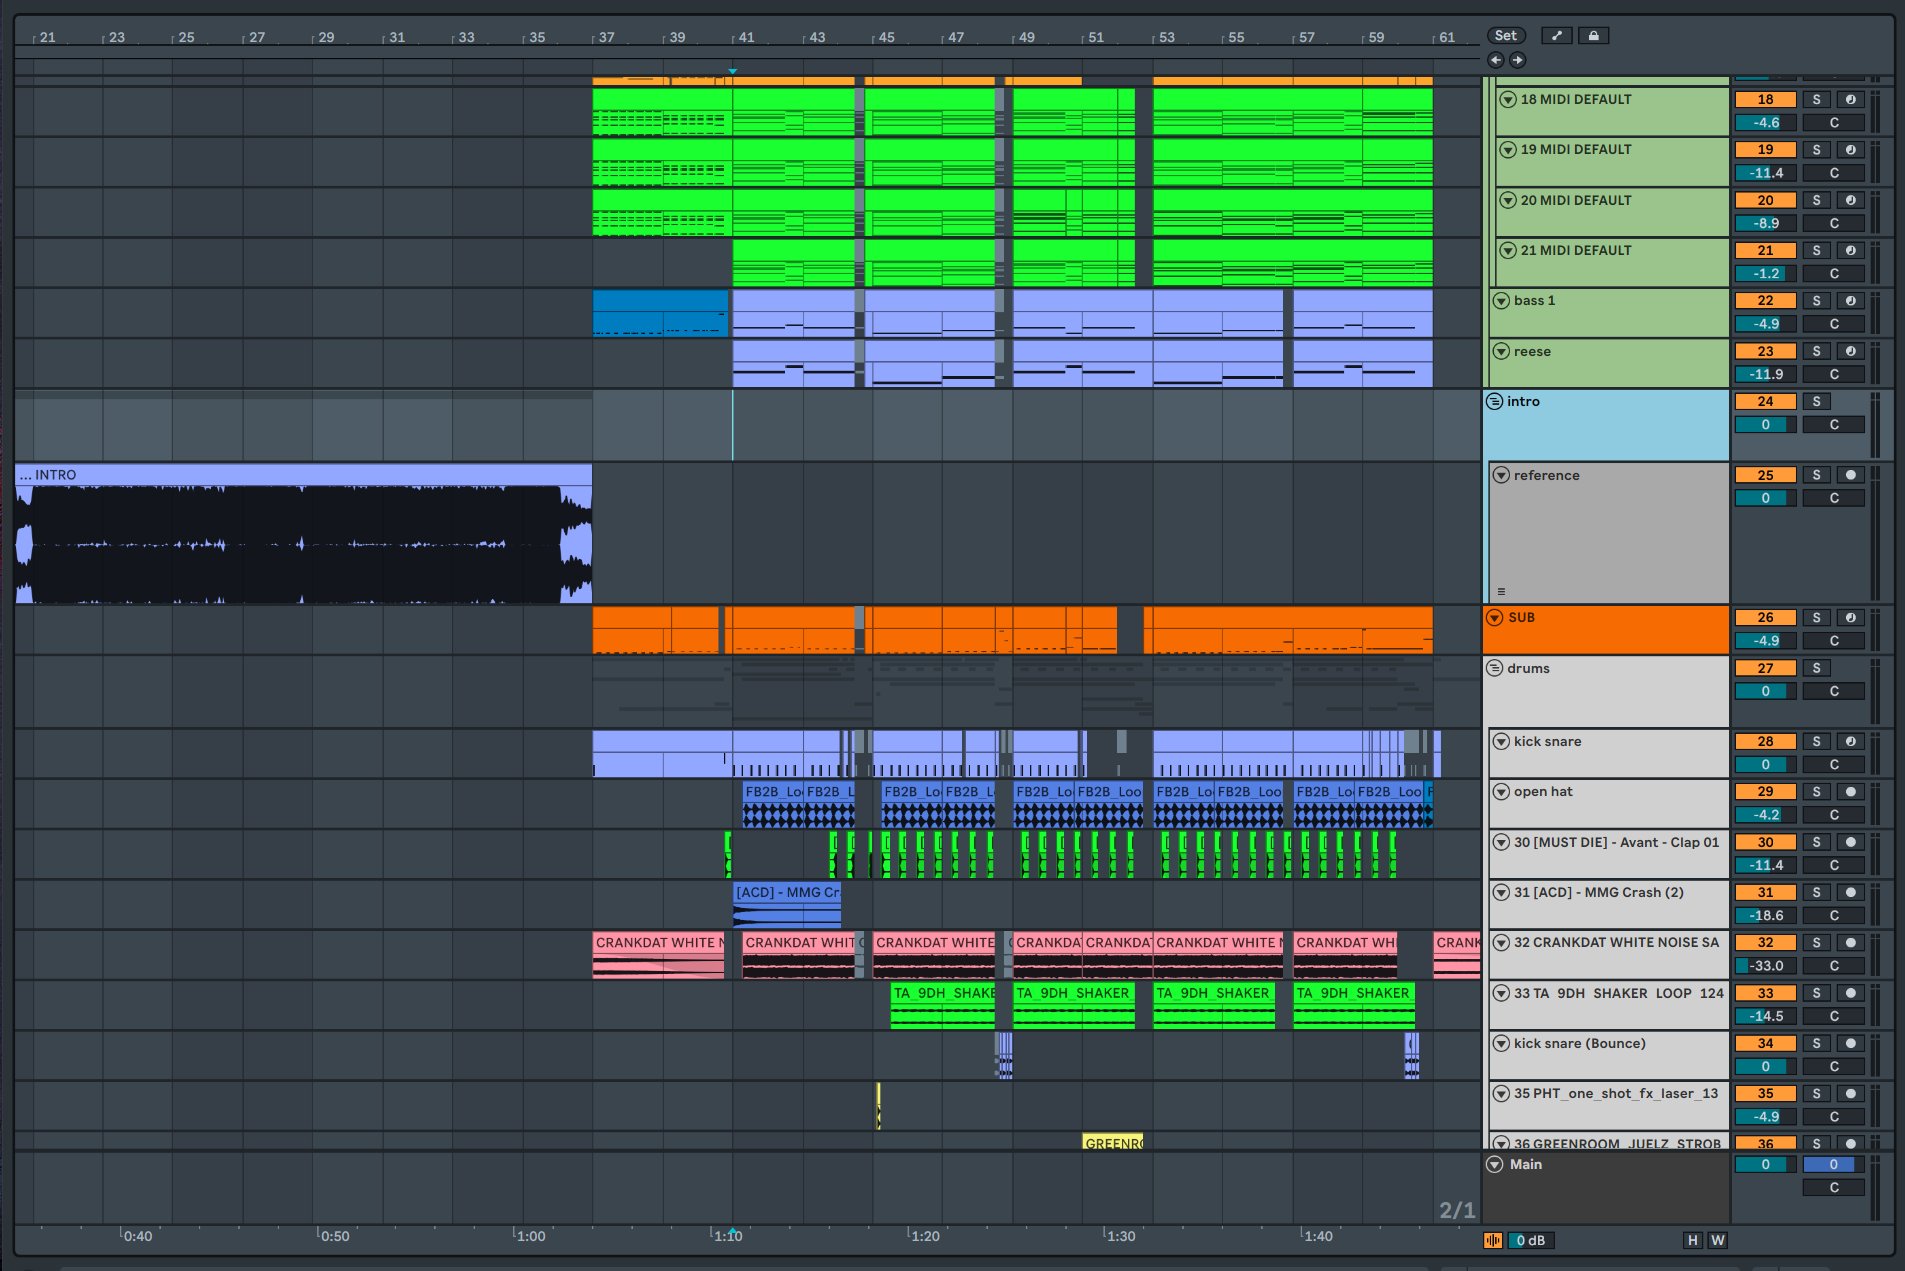Click pan control C on track 19
Screen dimensions: 1905x1271
click(1834, 173)
